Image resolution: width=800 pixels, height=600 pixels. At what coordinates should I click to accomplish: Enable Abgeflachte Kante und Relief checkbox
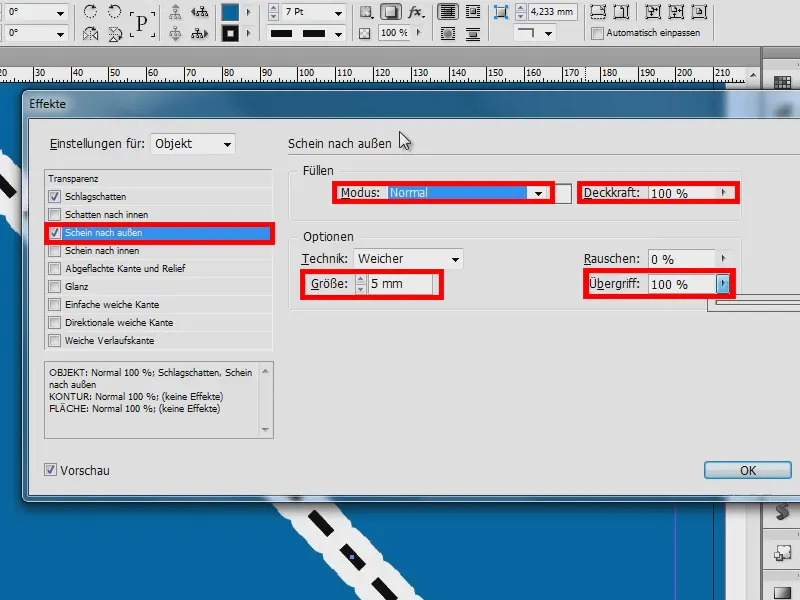click(55, 268)
